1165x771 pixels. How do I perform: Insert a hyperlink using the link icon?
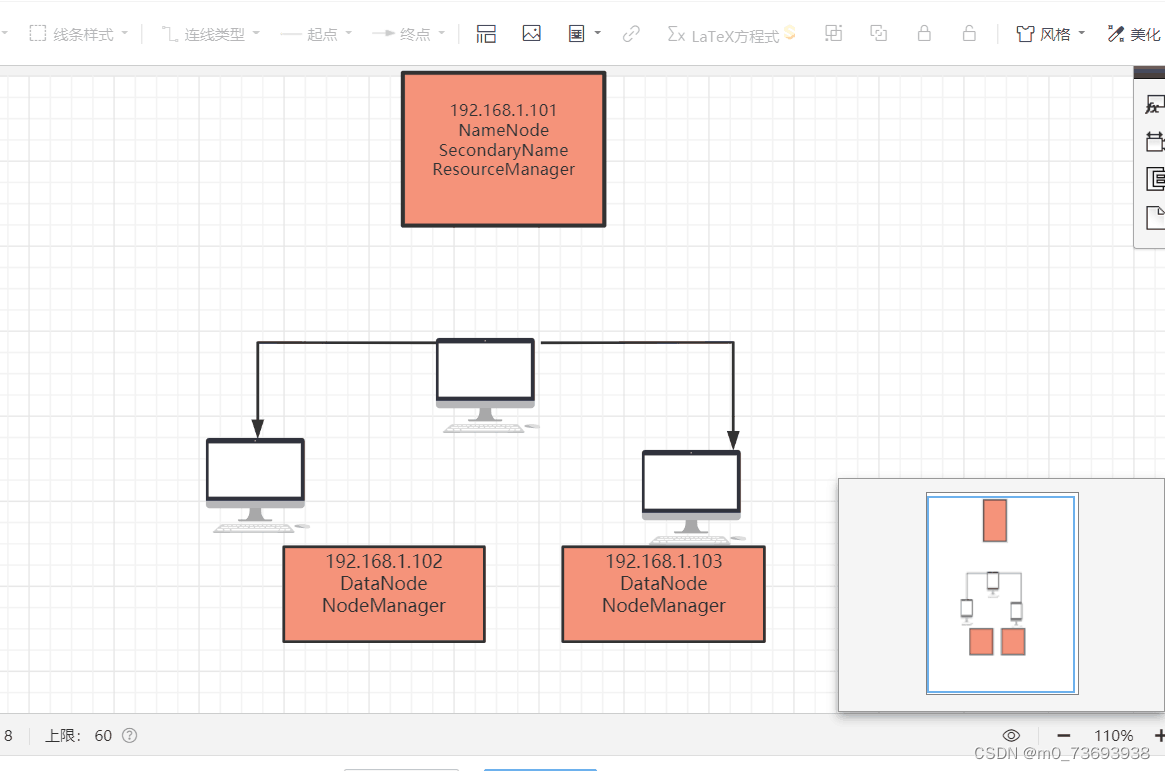click(631, 33)
